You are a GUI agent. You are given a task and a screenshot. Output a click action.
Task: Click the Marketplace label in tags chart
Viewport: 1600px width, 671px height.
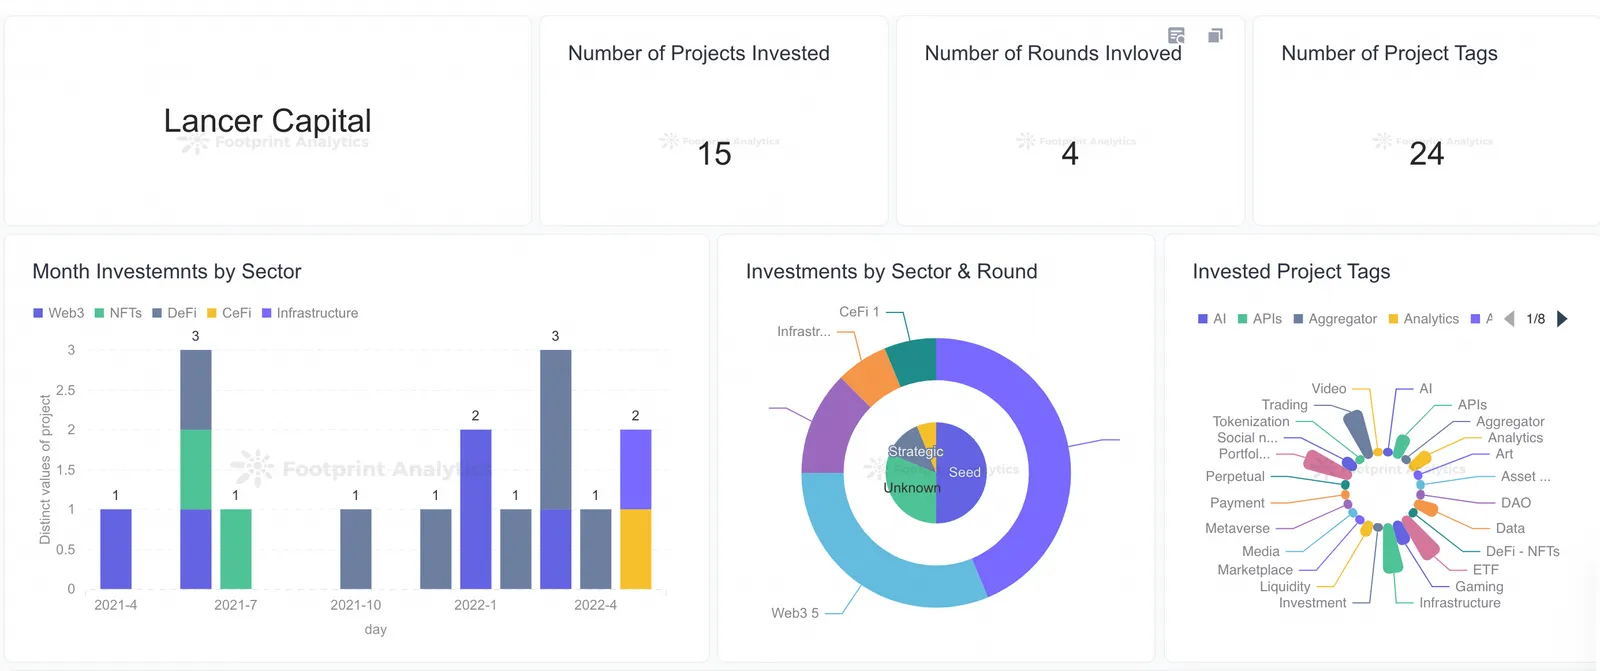[1255, 570]
